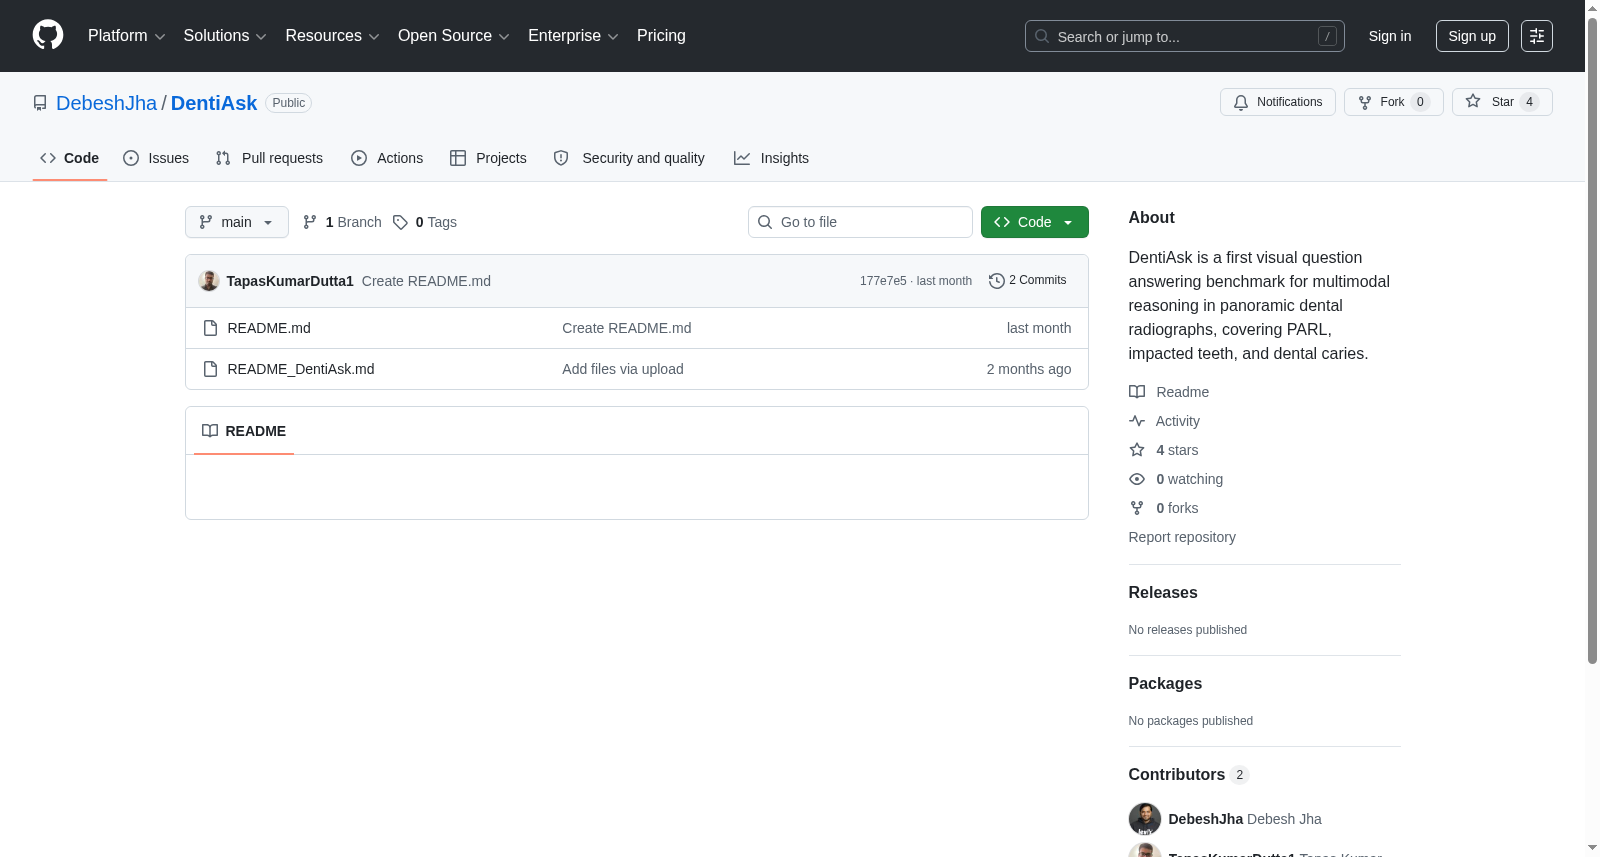This screenshot has height=857, width=1600.
Task: Expand the Open Source menu
Action: [454, 36]
